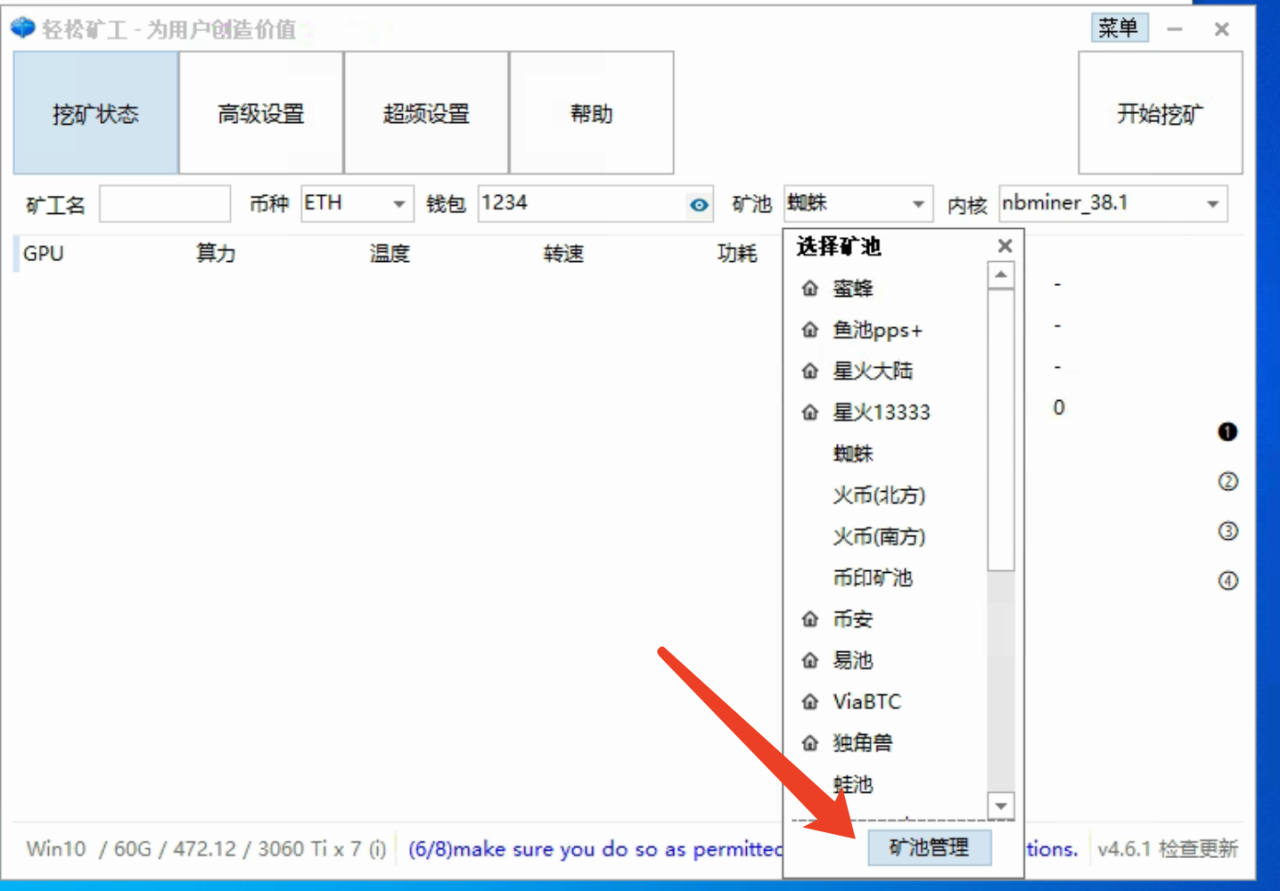Click the 算力 column header
This screenshot has height=891, width=1280.
click(x=216, y=254)
